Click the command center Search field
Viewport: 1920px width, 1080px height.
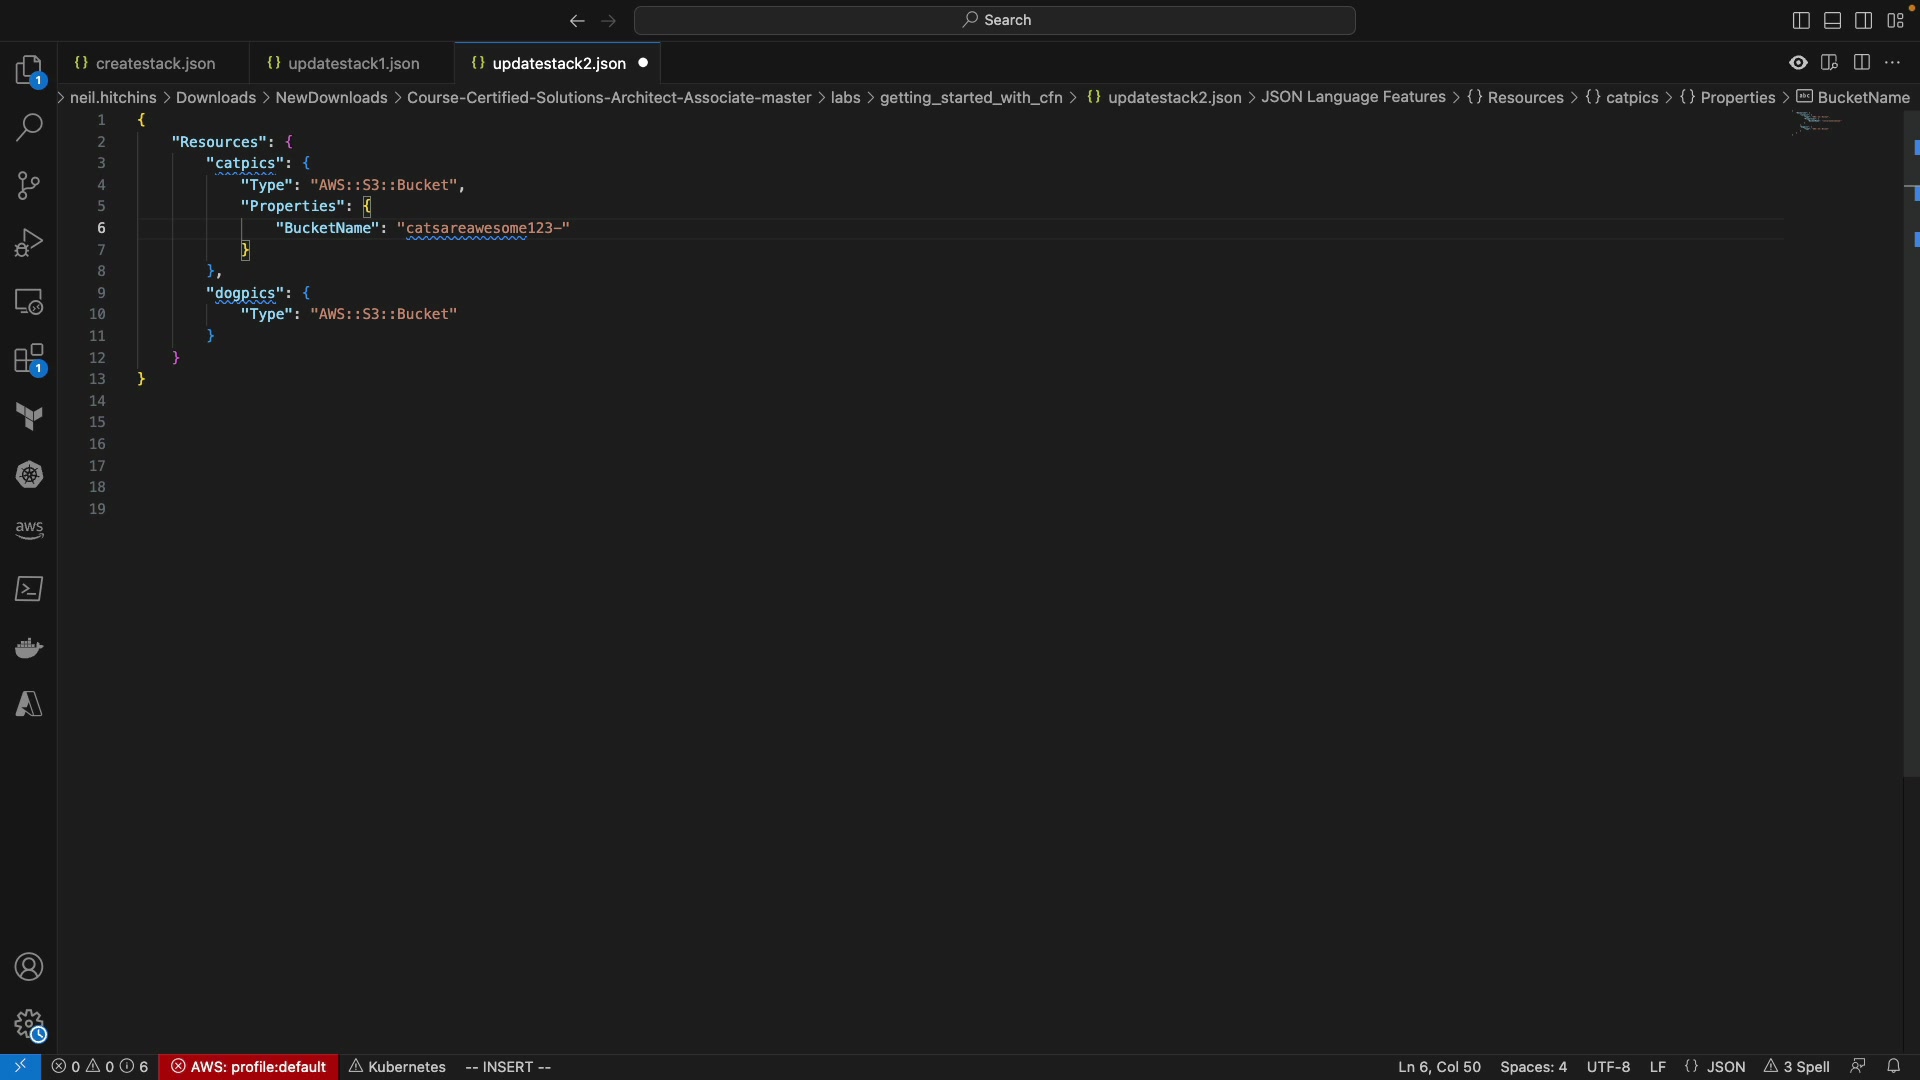point(995,20)
